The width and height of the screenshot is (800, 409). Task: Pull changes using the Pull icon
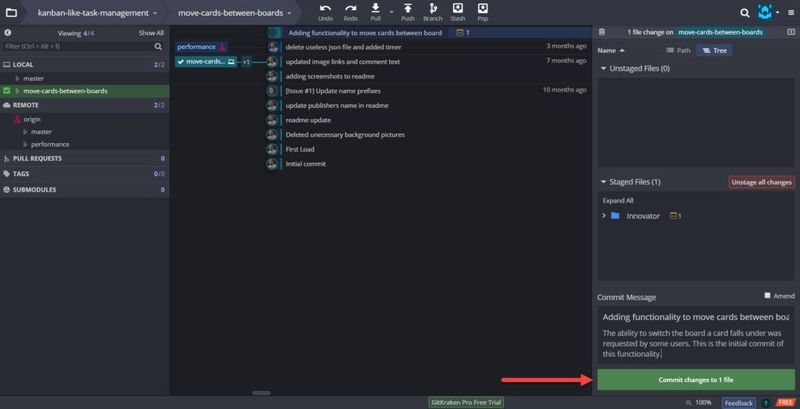click(376, 12)
